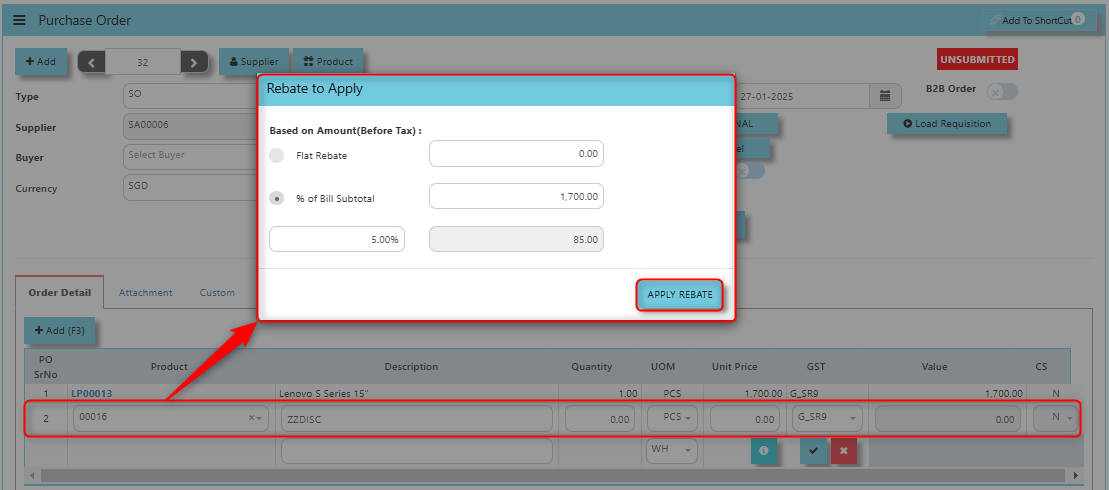Toggle the B2B Order switch
Image resolution: width=1109 pixels, height=490 pixels.
(1001, 92)
